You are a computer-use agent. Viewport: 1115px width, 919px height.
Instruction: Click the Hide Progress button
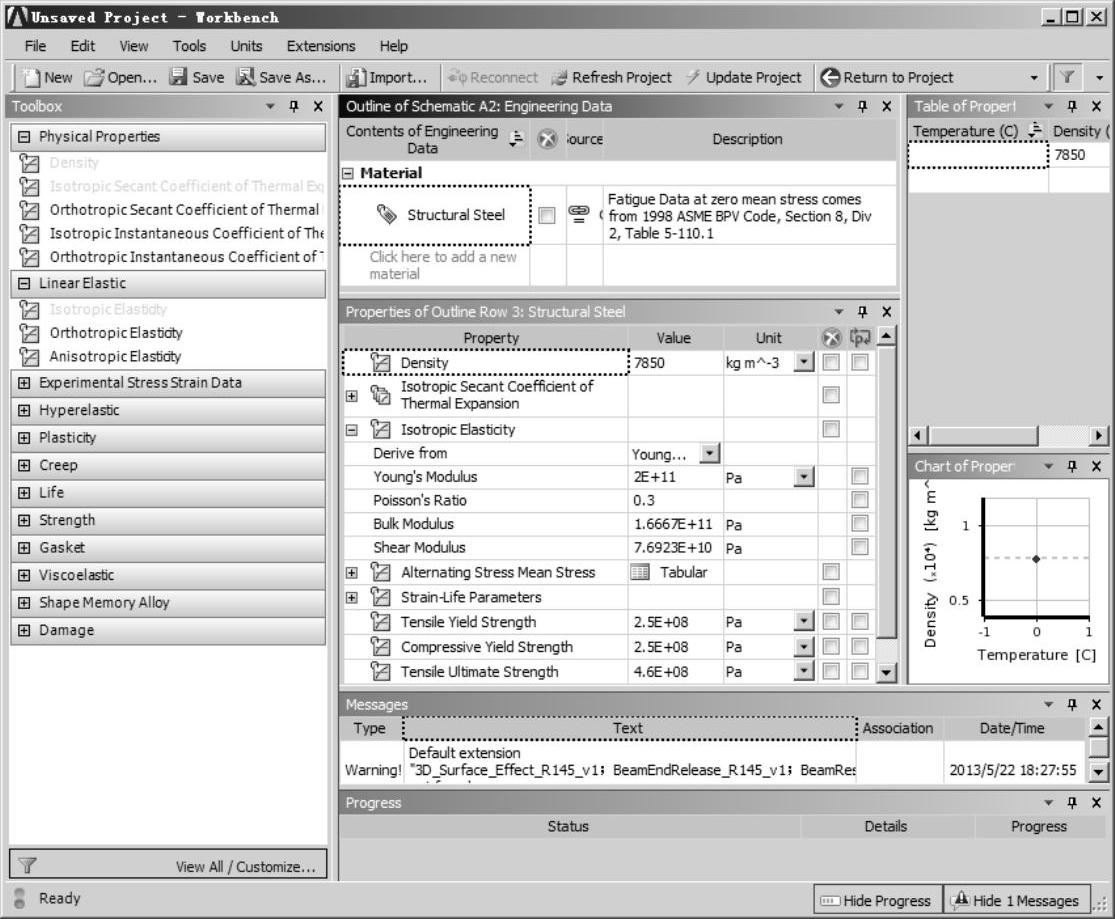click(x=875, y=901)
